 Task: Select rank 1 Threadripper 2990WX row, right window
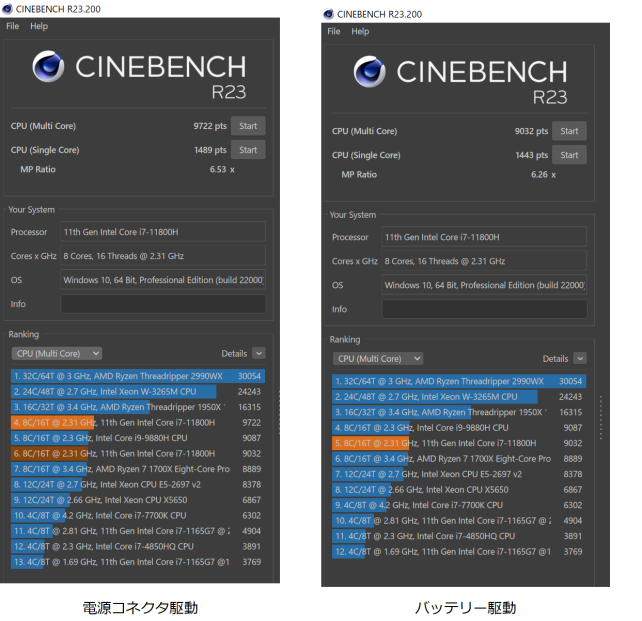coord(459,382)
